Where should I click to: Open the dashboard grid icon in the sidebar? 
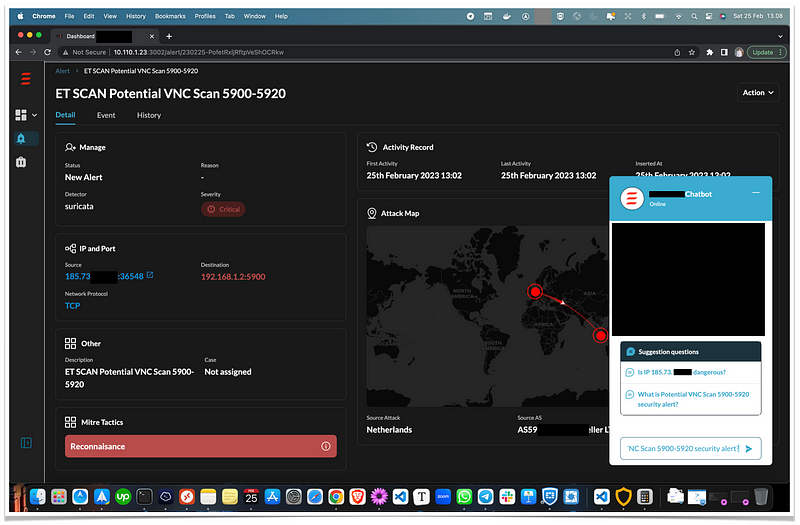(x=21, y=115)
